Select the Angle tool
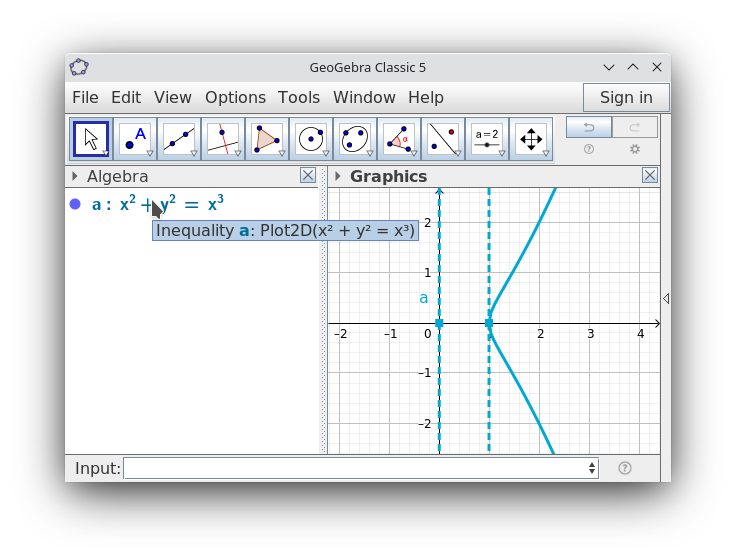Image resolution: width=736 pixels, height=559 pixels. click(399, 139)
